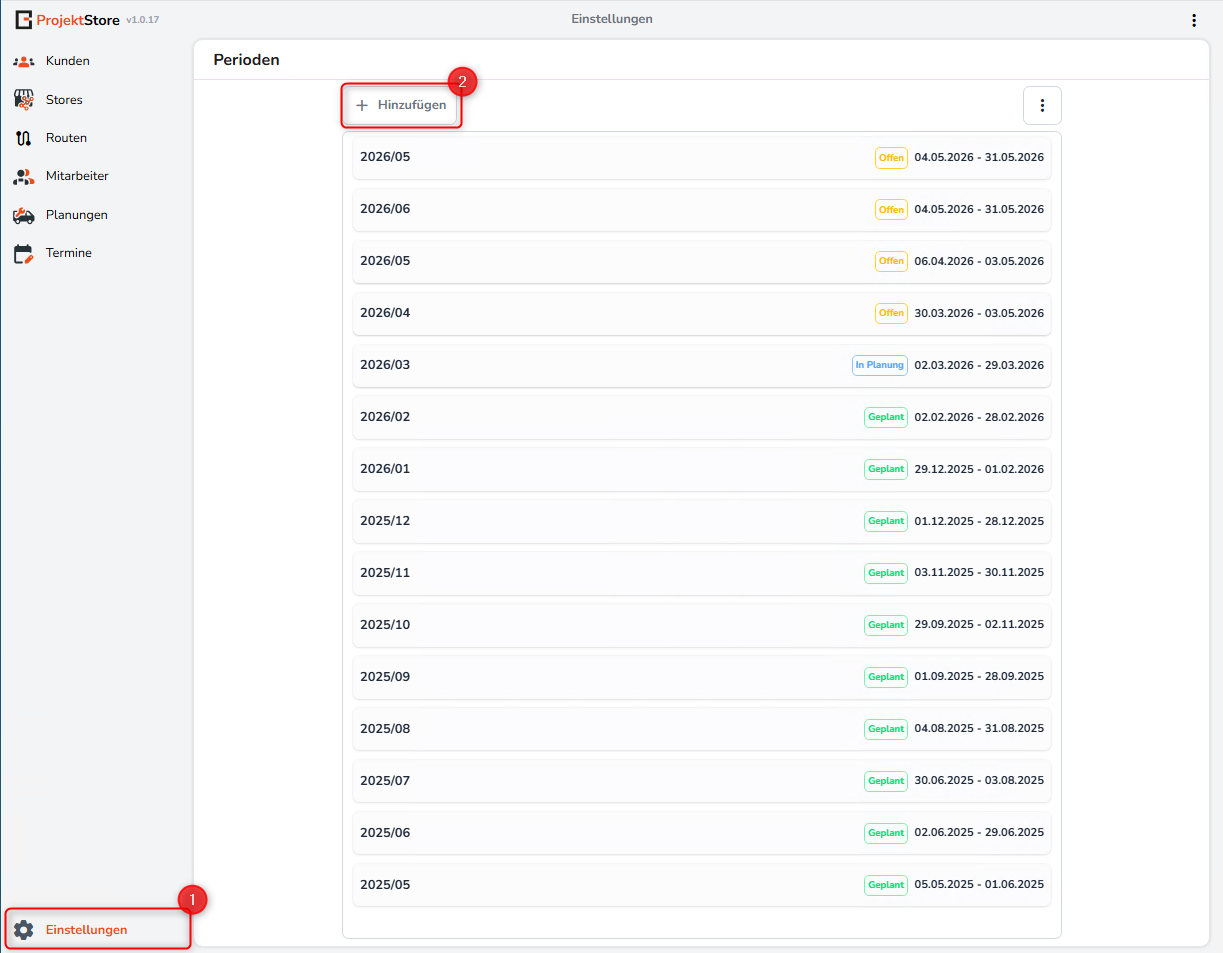Click the Stores shop icon

click(x=23, y=99)
